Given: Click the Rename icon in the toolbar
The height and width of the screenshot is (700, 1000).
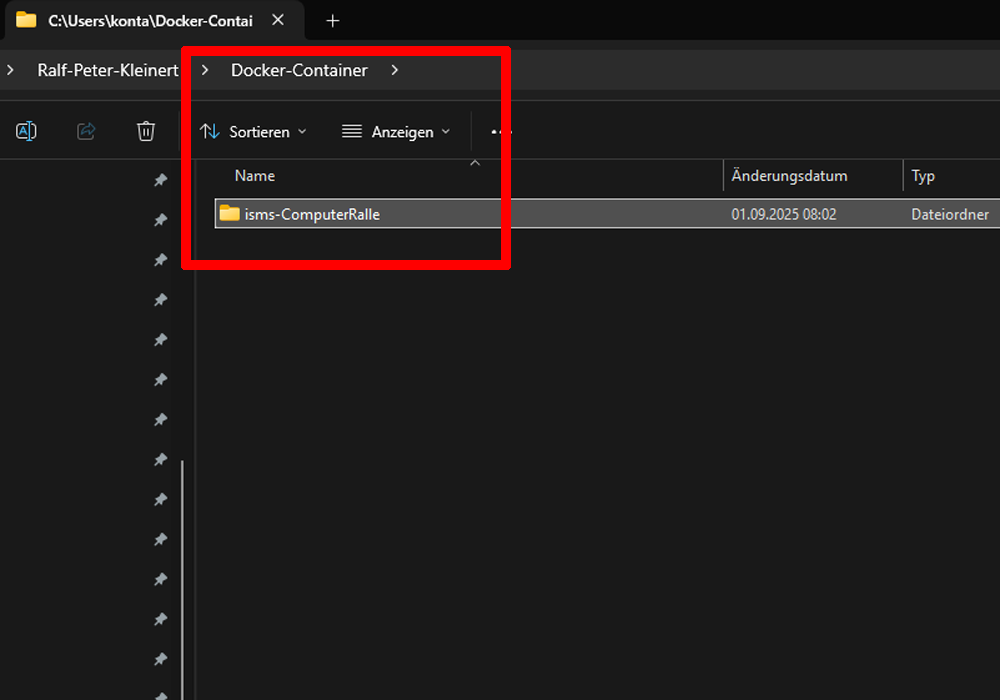Looking at the screenshot, I should pos(26,130).
